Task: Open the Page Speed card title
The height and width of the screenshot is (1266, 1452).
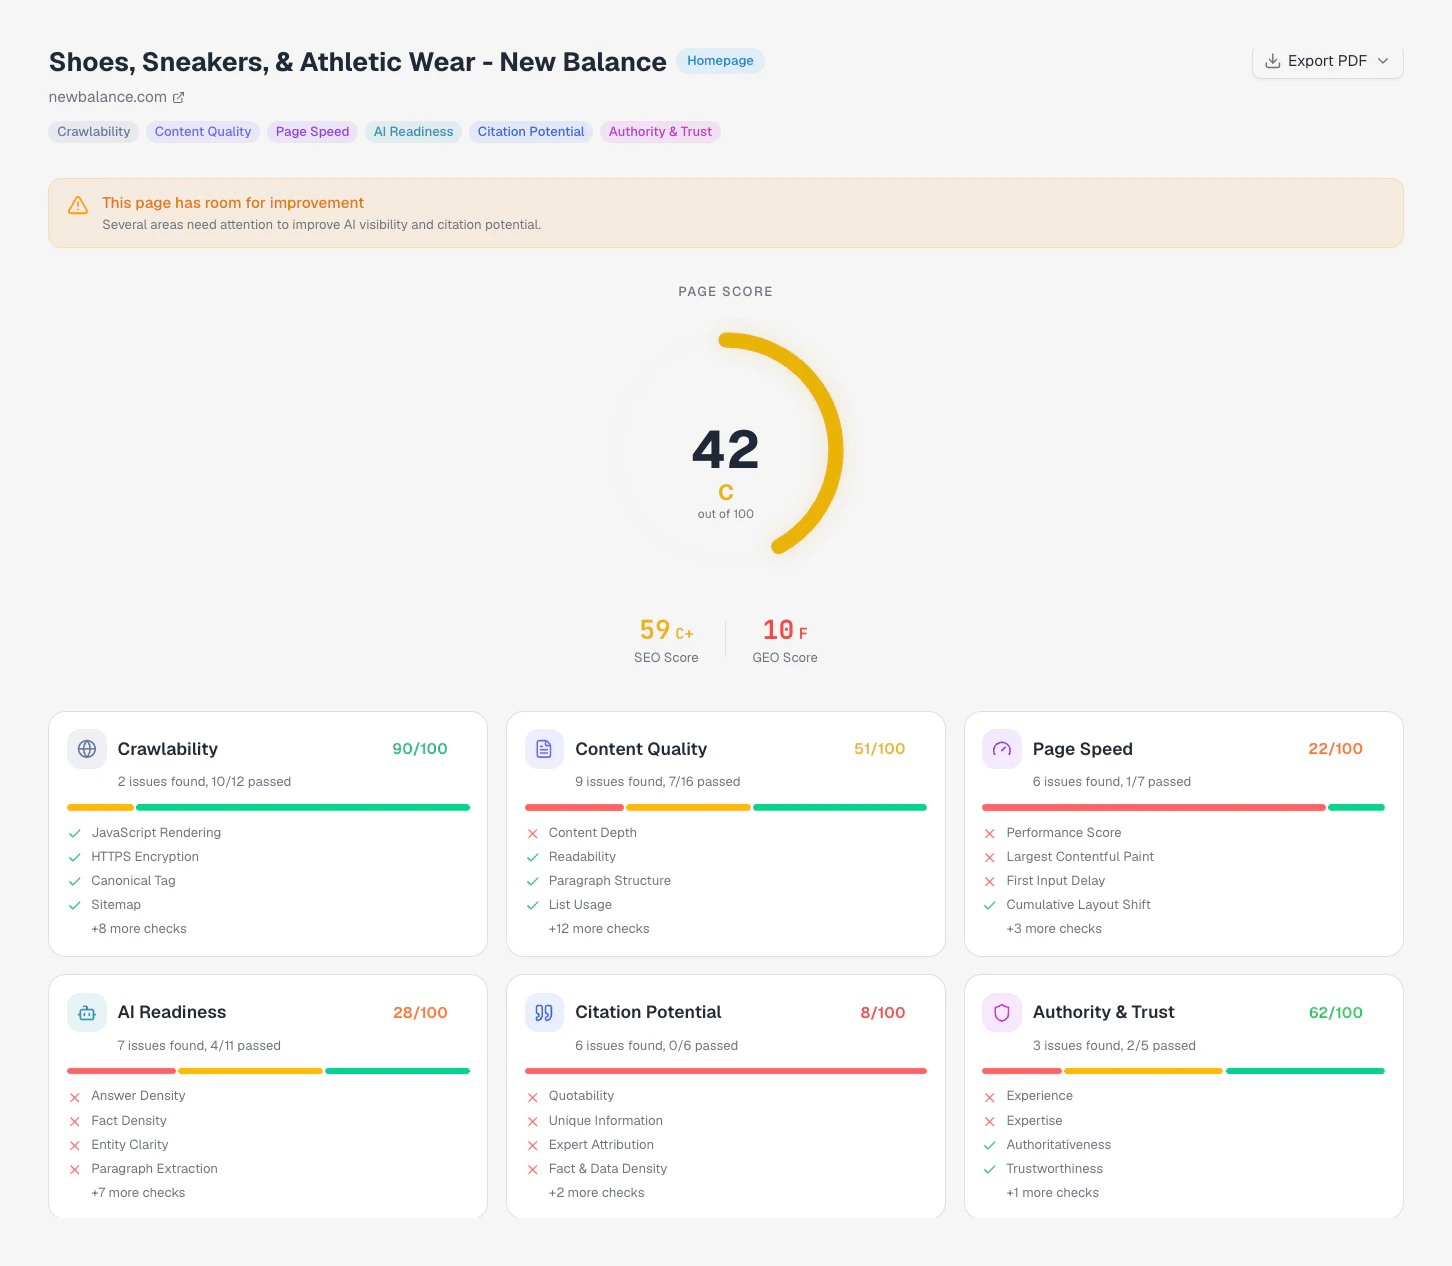Action: pyautogui.click(x=1083, y=749)
